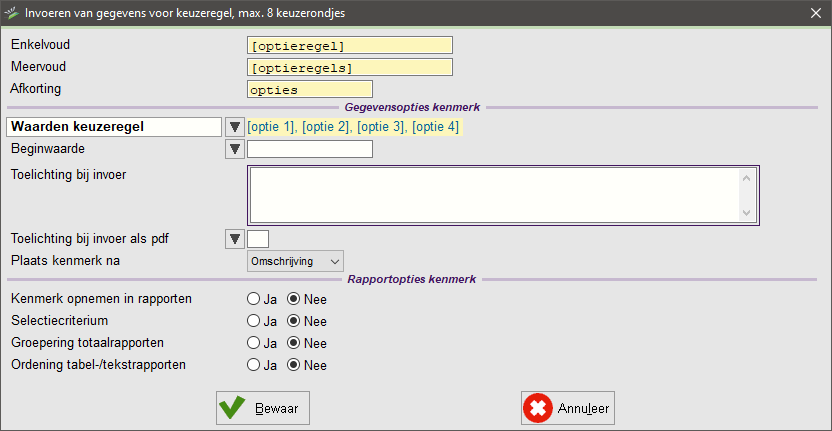Focus the Afkorting field containing opties
The height and width of the screenshot is (431, 832).
click(309, 89)
